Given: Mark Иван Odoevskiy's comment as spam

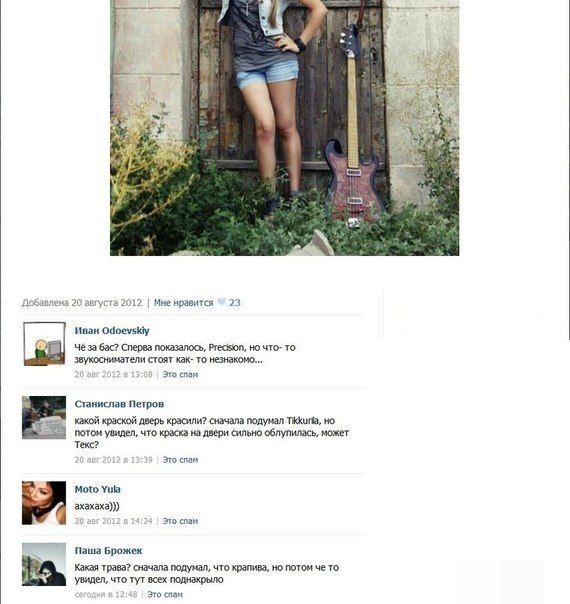Looking at the screenshot, I should 180,374.
